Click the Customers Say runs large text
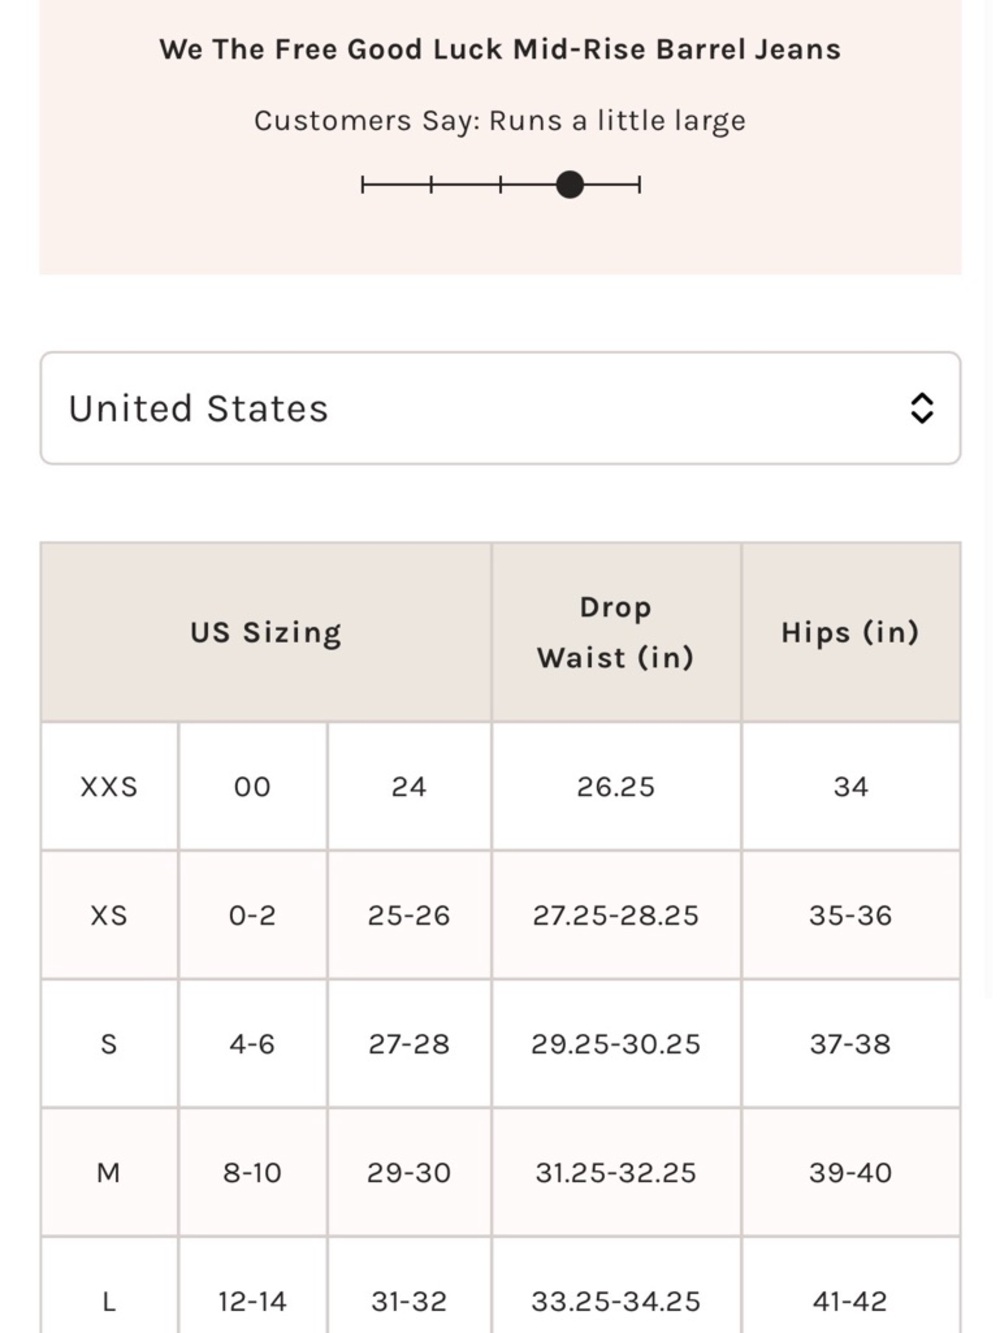This screenshot has width=1000, height=1333. pyautogui.click(x=500, y=121)
